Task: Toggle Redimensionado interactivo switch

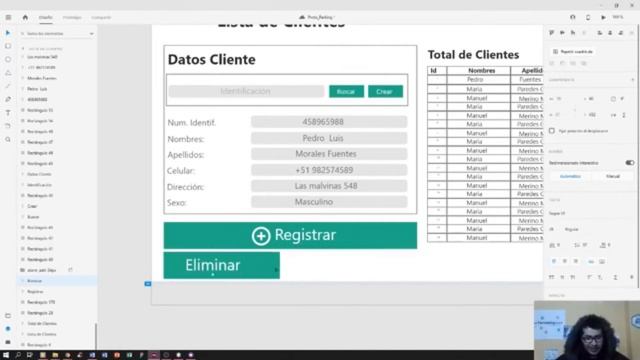Action: (x=630, y=163)
